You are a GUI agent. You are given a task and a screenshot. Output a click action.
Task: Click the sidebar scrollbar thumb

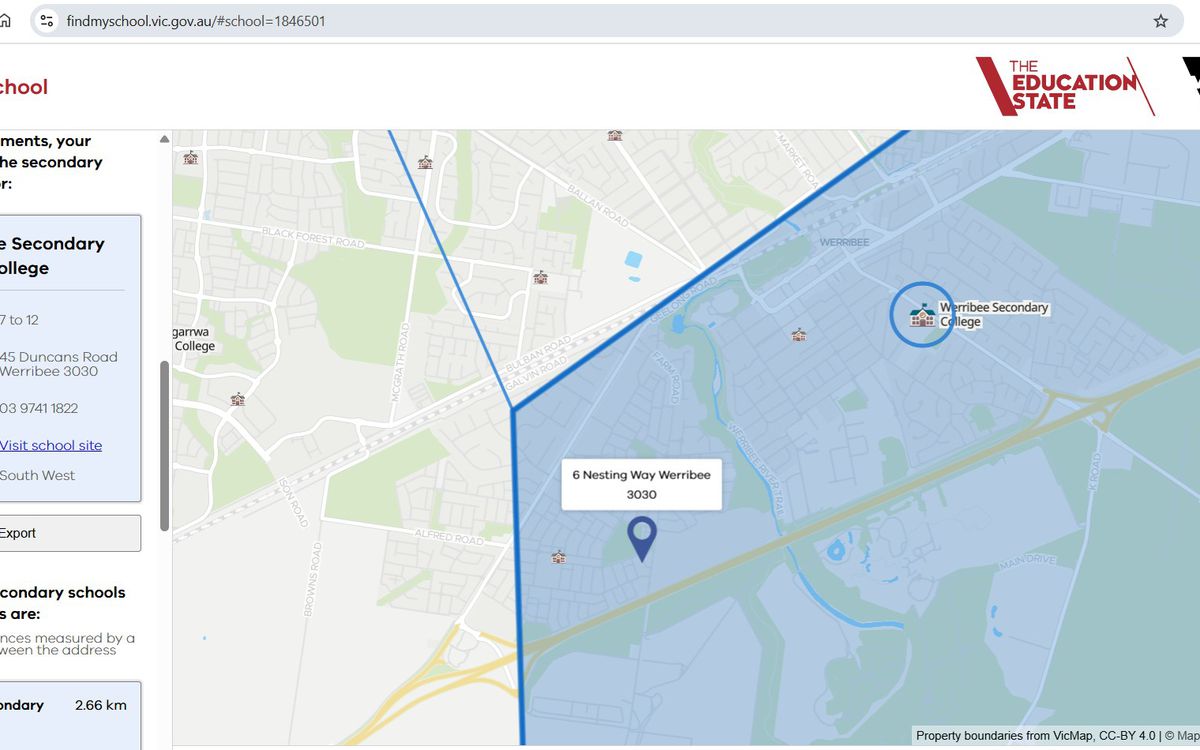click(x=165, y=445)
